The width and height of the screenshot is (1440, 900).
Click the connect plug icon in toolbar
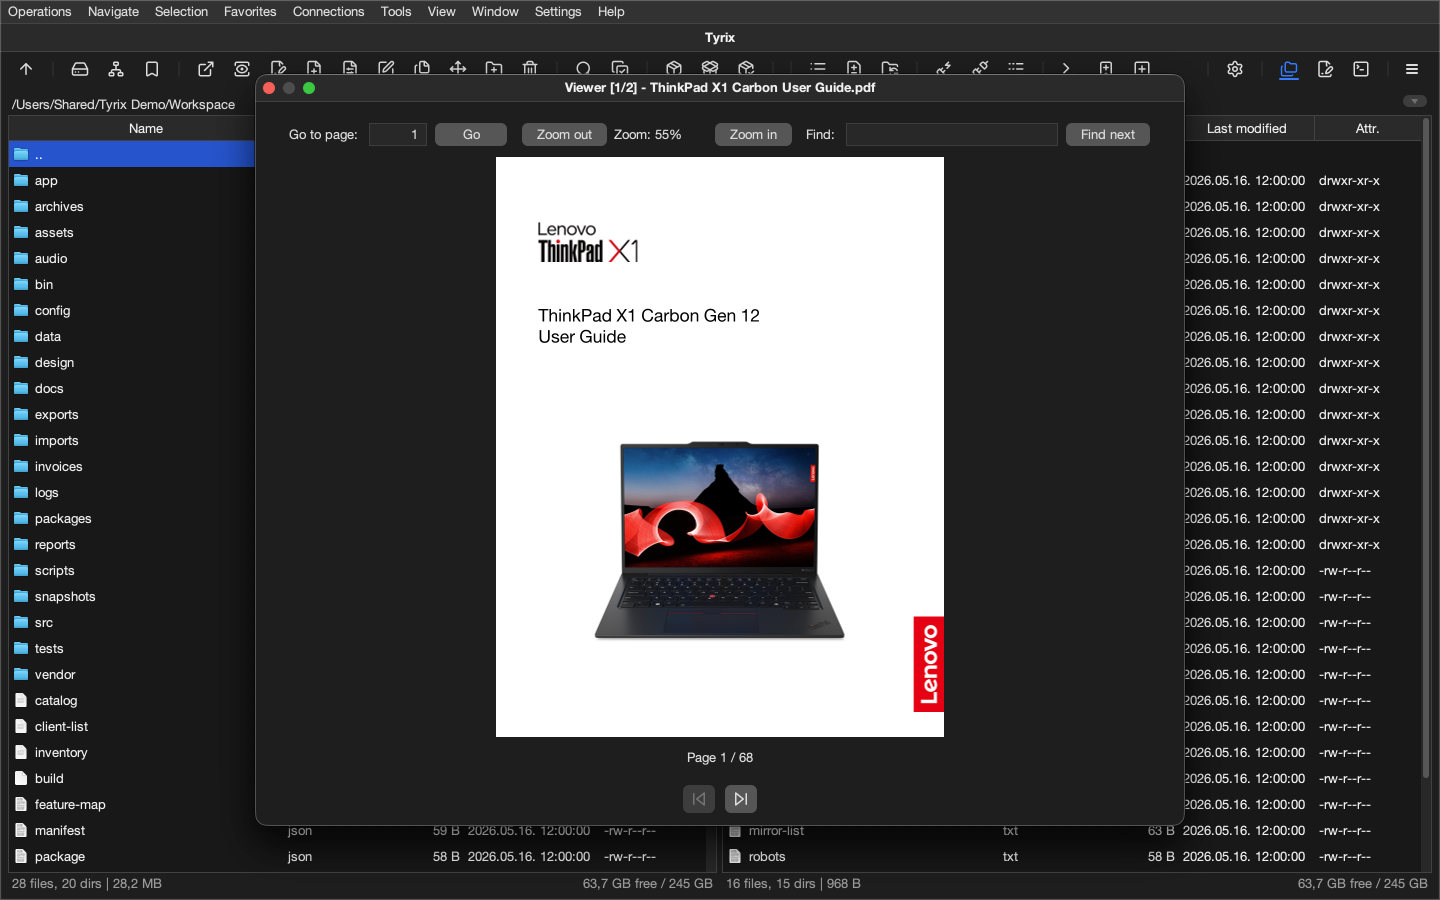pyautogui.click(x=944, y=68)
